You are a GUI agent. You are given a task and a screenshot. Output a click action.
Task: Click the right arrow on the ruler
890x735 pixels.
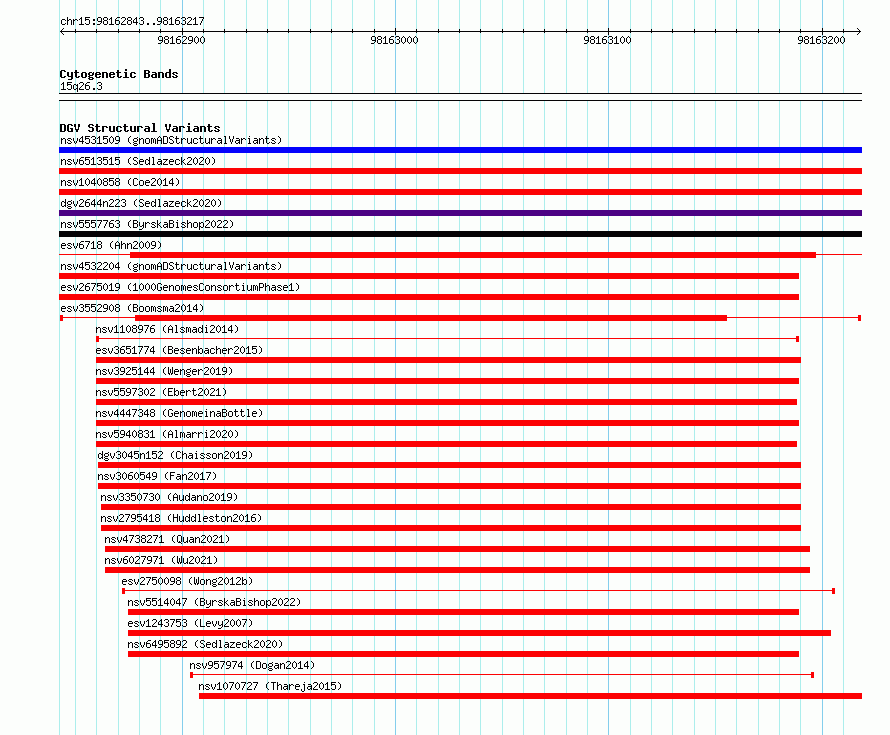(858, 32)
